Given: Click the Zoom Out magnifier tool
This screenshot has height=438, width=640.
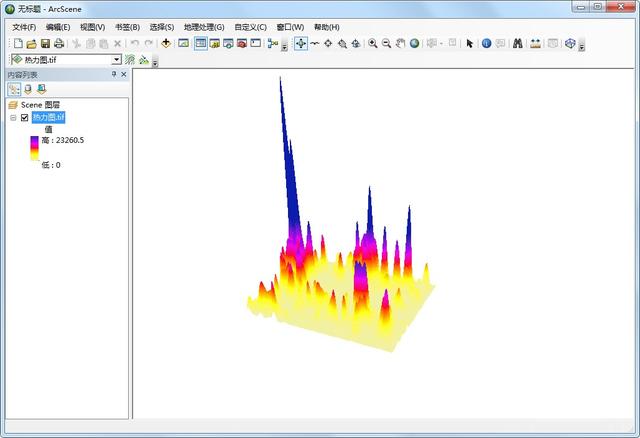Looking at the screenshot, I should [386, 44].
